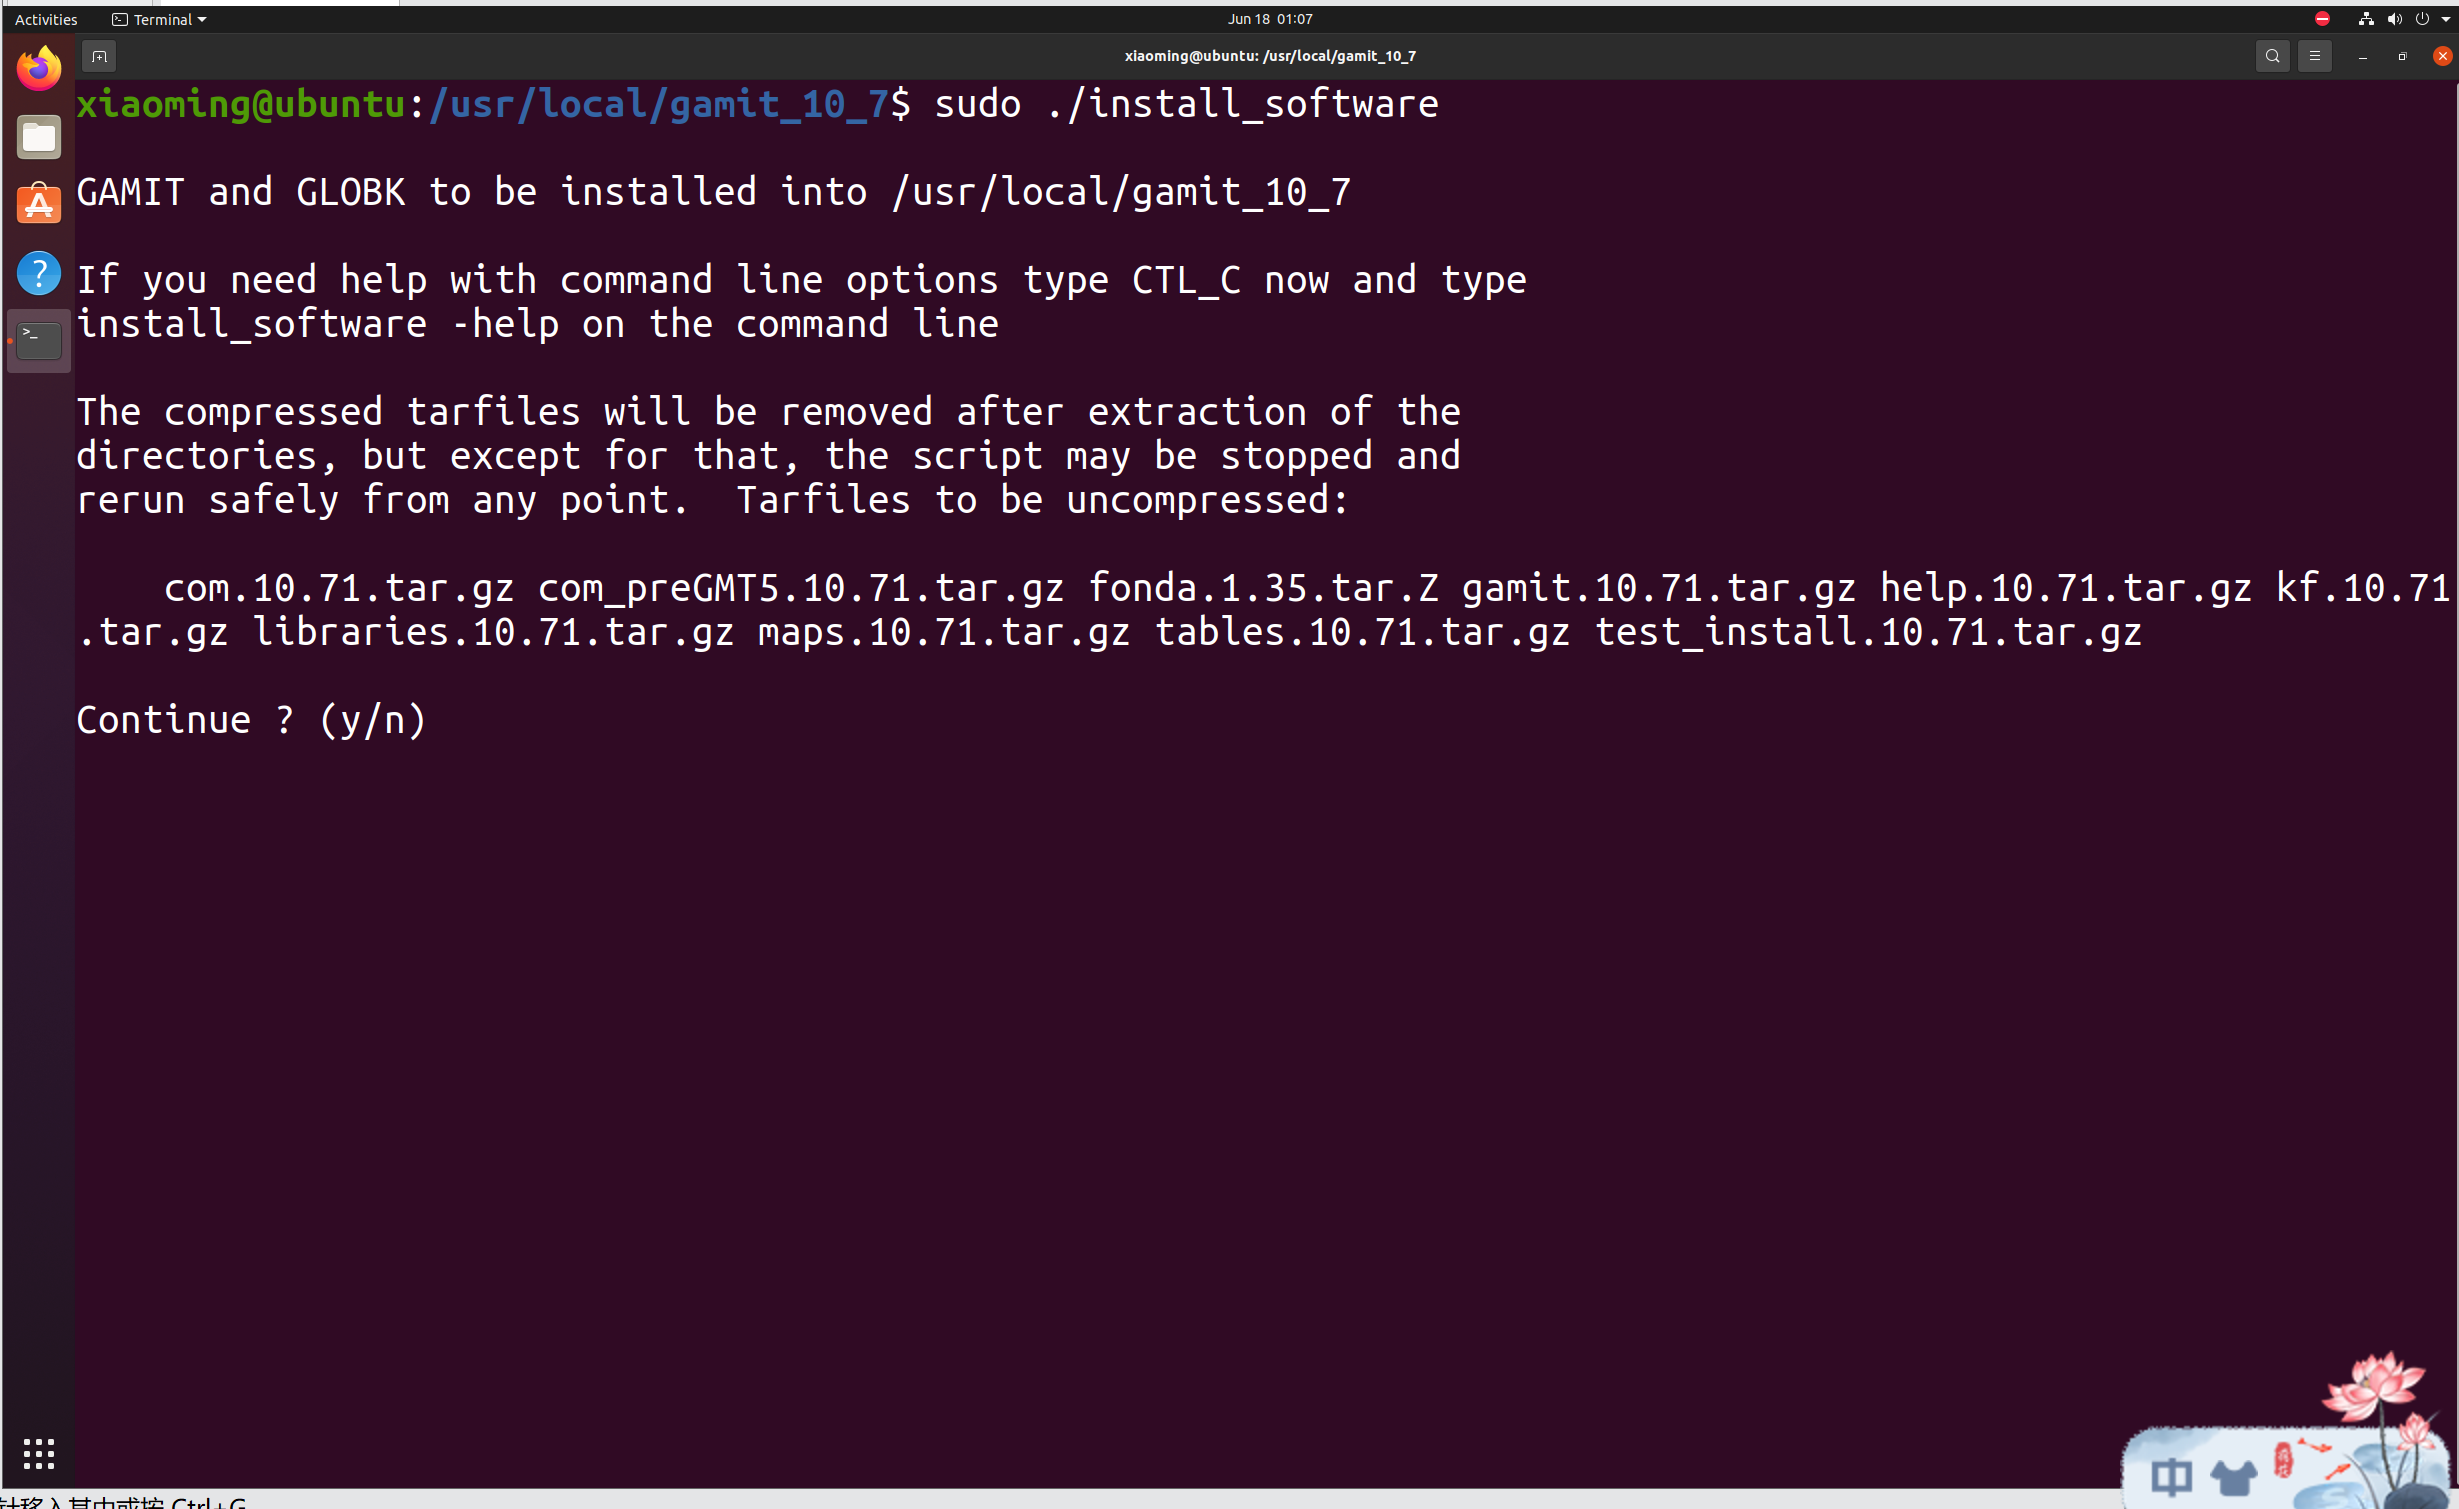Screen dimensions: 2459x1509
Task: Open the Terminal hamburger menu
Action: 2314,56
